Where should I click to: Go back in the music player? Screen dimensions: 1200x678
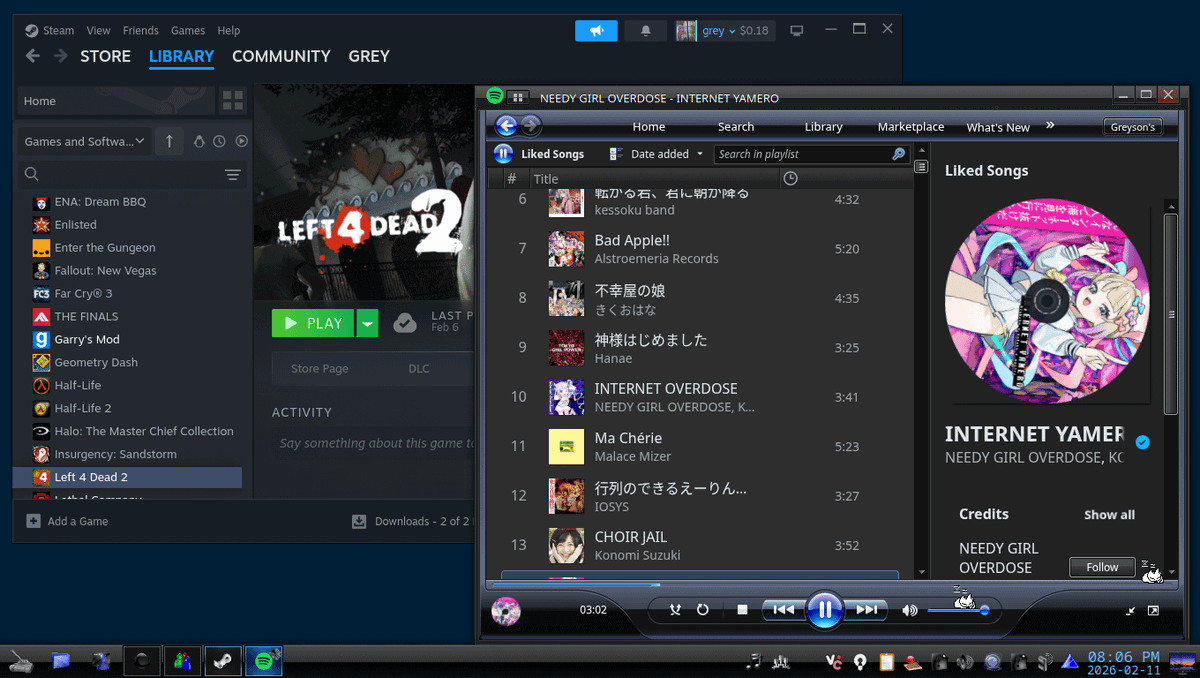[x=506, y=125]
